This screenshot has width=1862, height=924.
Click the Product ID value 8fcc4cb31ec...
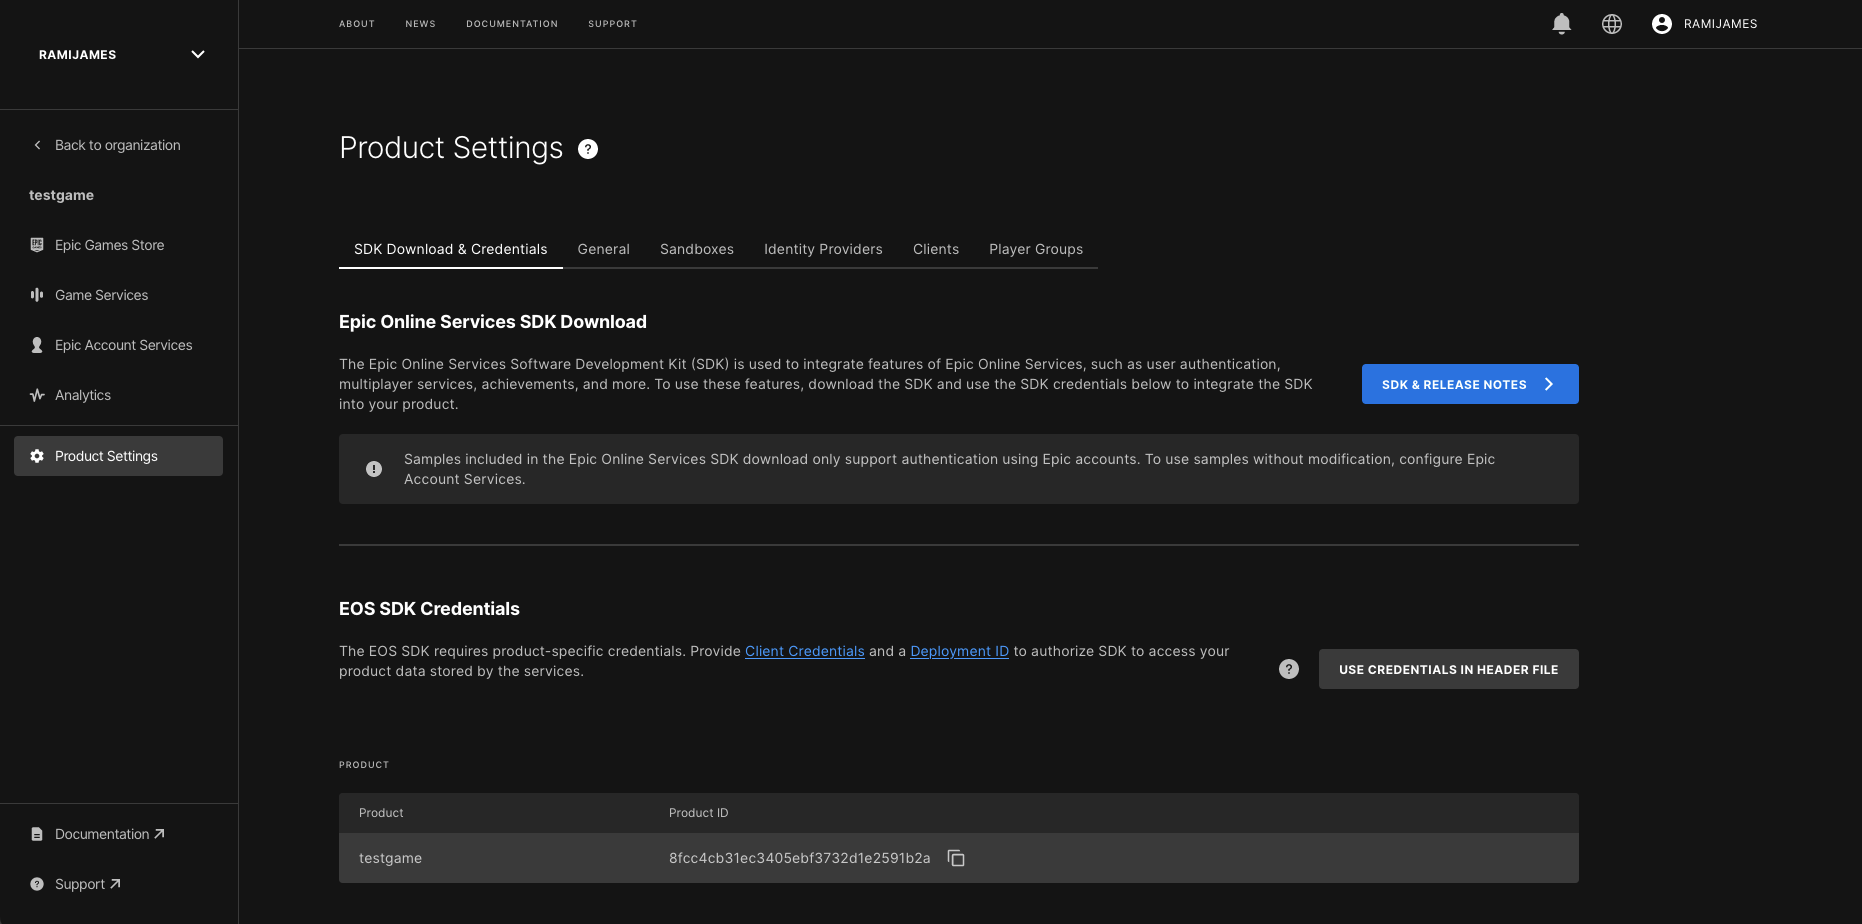click(800, 858)
